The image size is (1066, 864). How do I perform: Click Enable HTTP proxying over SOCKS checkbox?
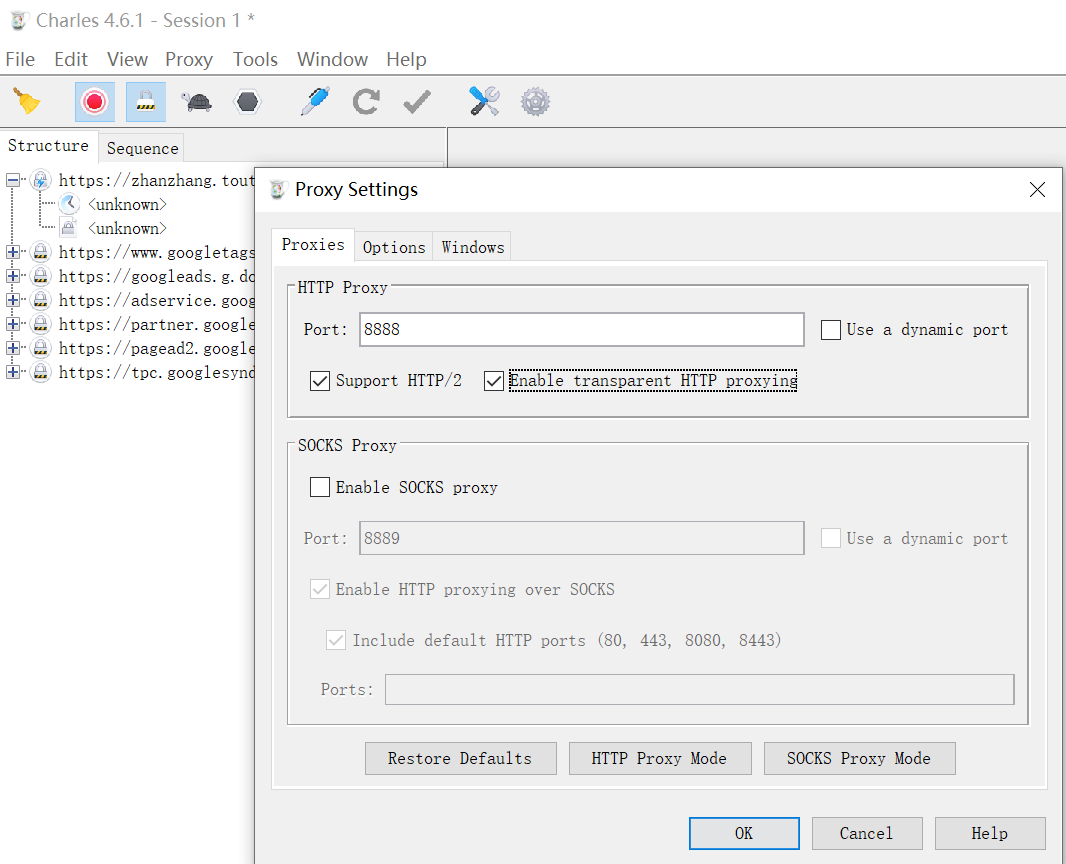tap(320, 589)
